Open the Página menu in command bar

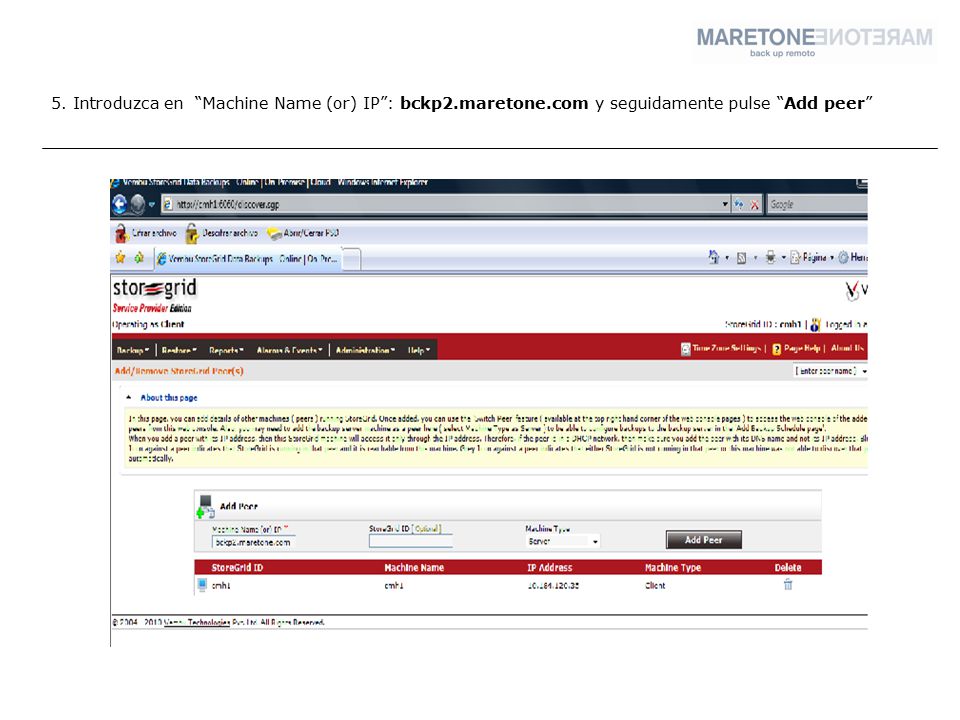pyautogui.click(x=811, y=258)
